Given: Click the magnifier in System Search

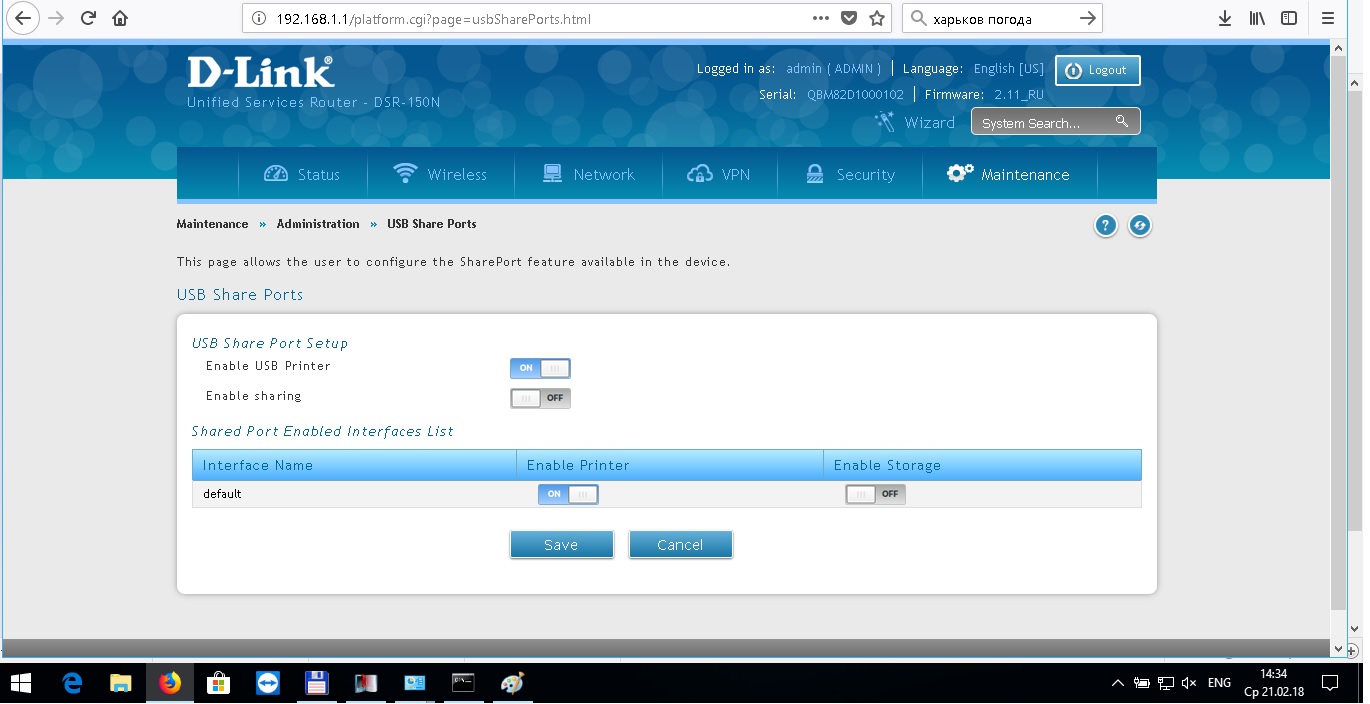Looking at the screenshot, I should [x=1122, y=121].
